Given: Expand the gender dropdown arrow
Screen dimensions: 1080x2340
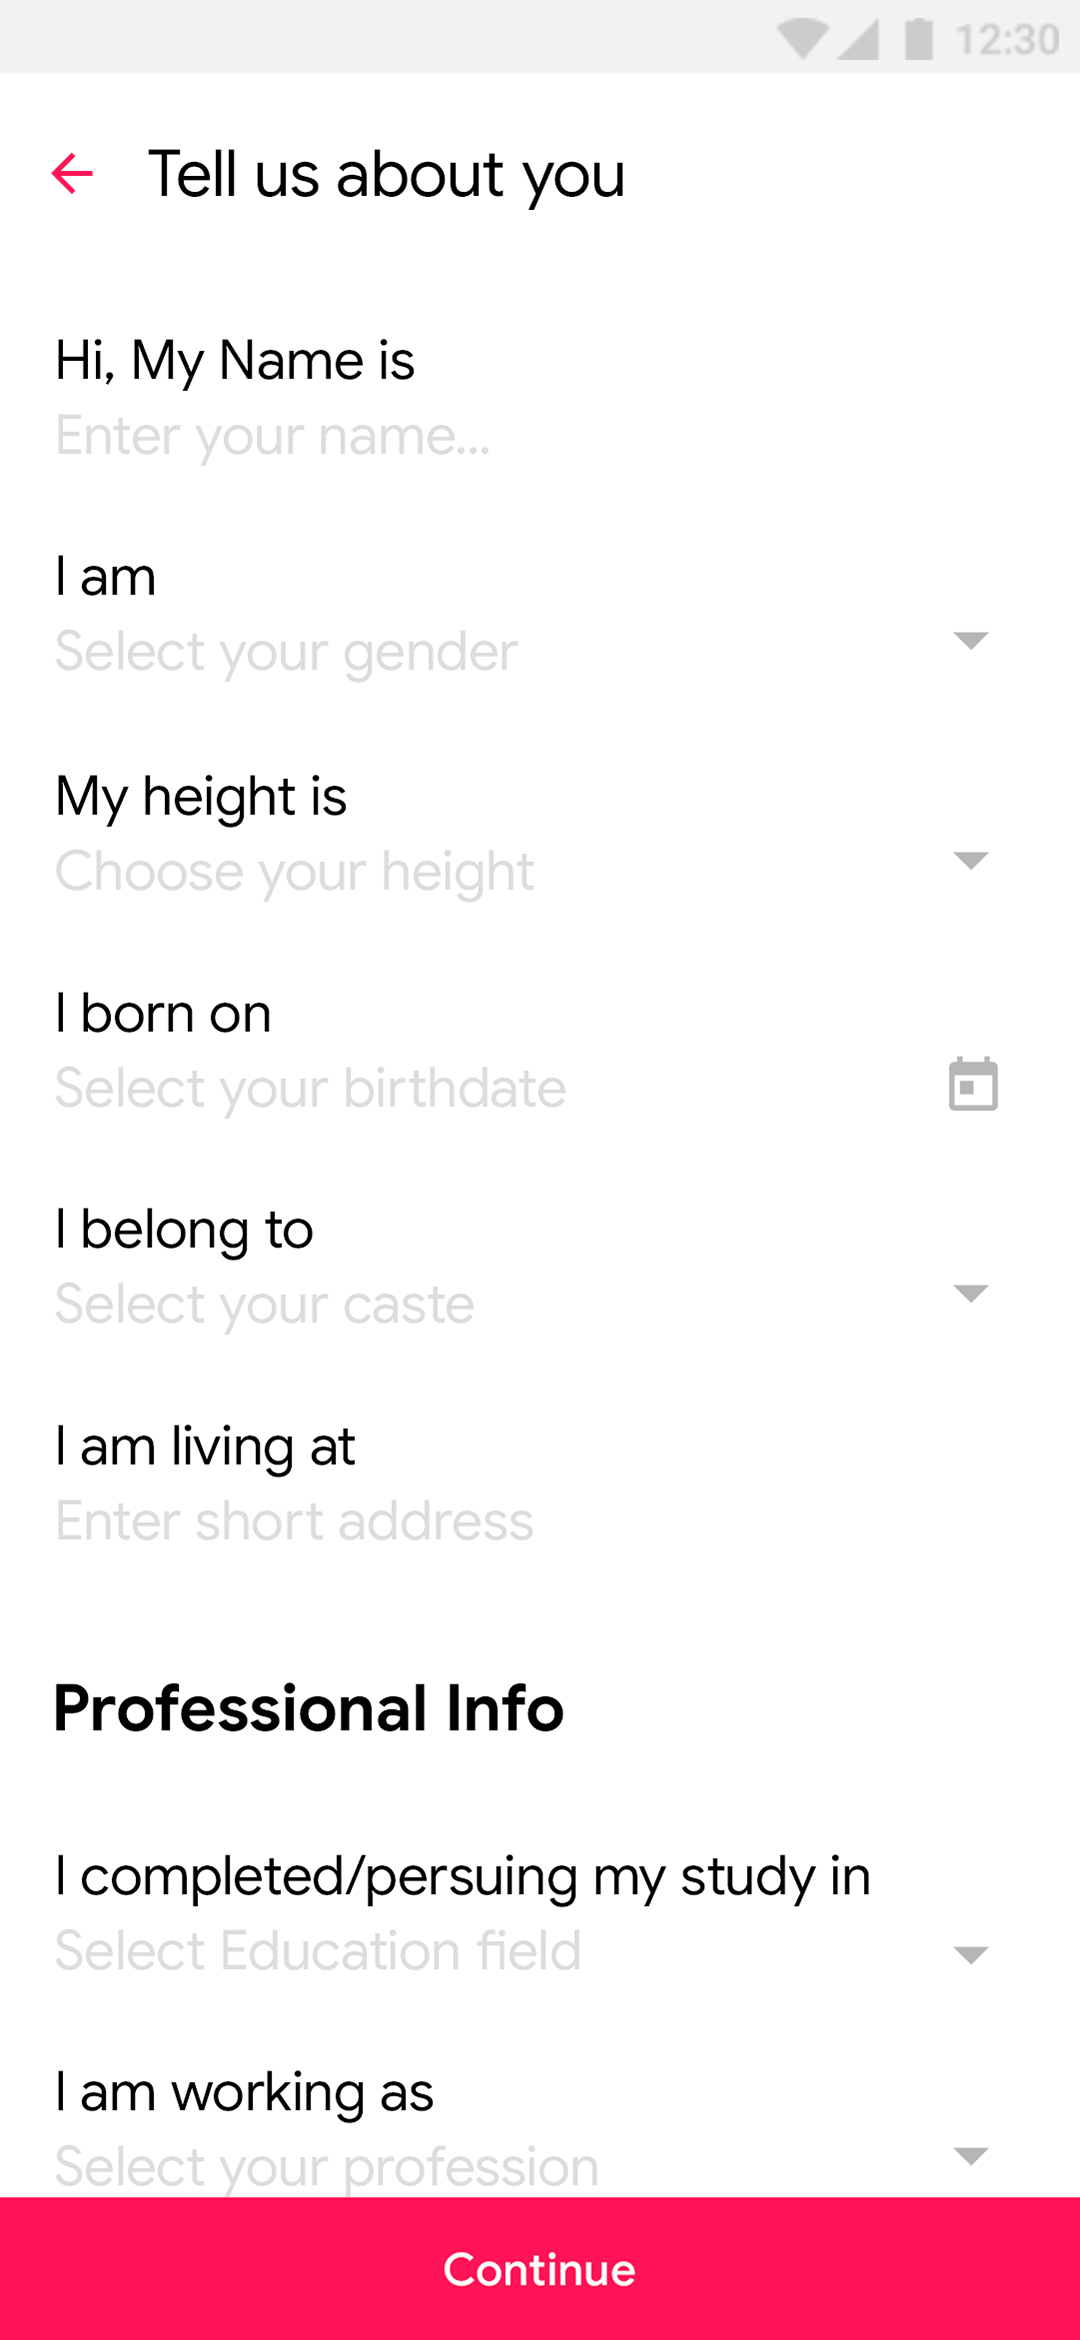Looking at the screenshot, I should 971,640.
